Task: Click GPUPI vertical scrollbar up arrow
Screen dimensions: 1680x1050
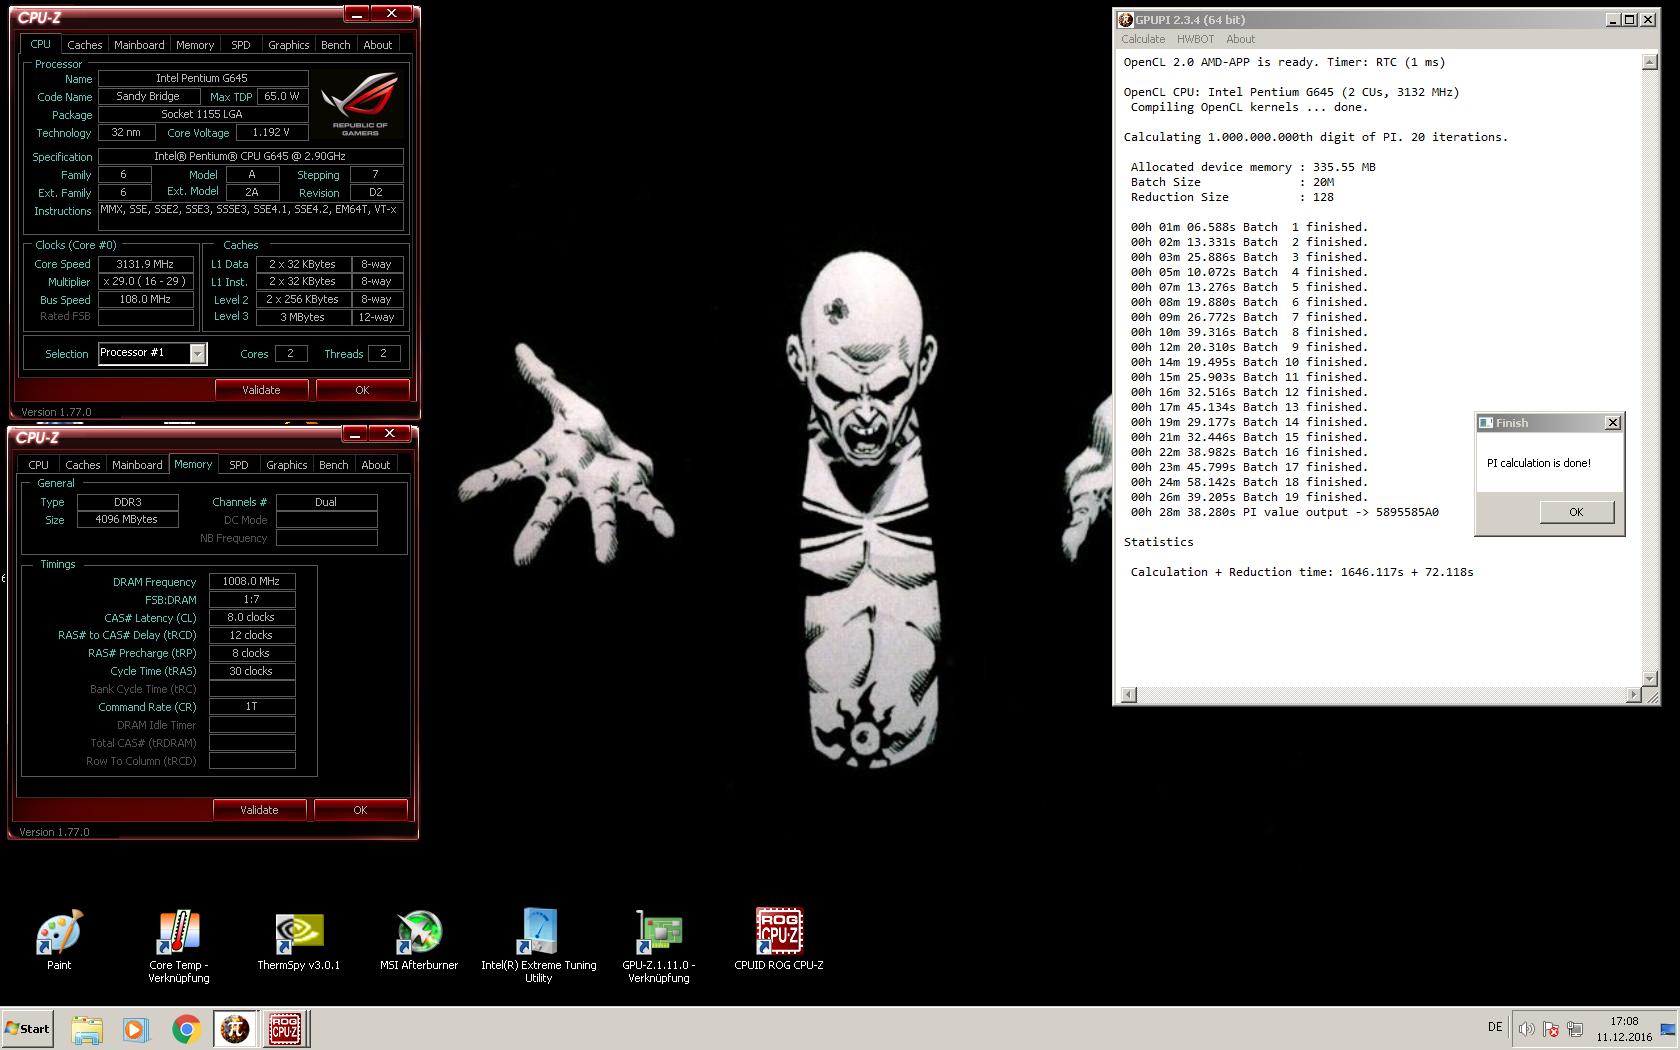Action: 1649,63
